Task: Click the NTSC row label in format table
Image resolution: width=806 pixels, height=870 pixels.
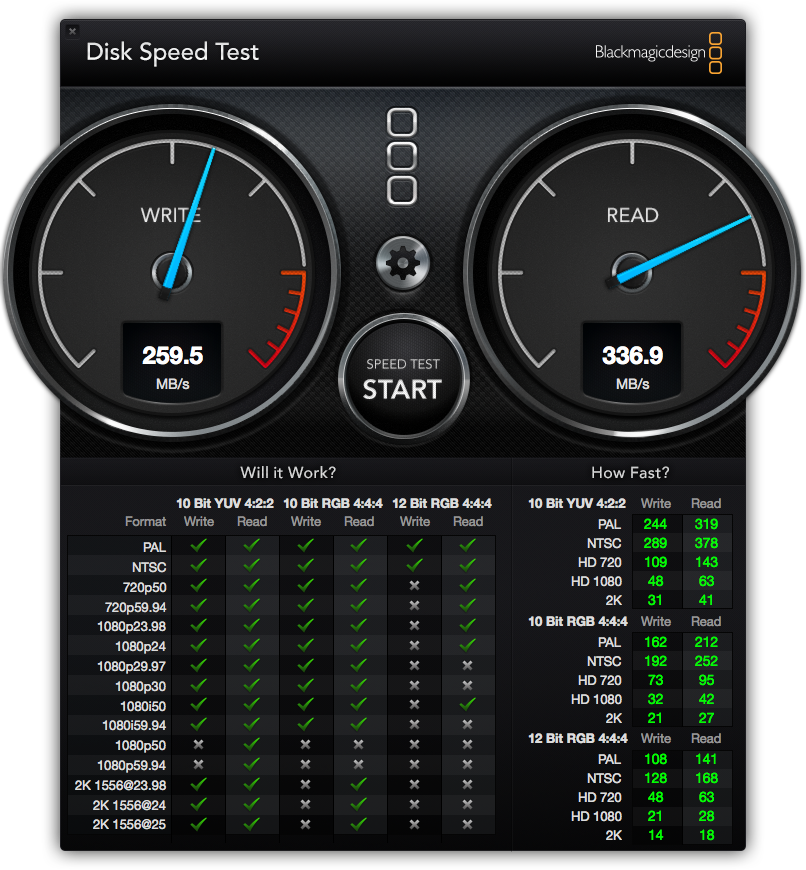Action: click(149, 567)
